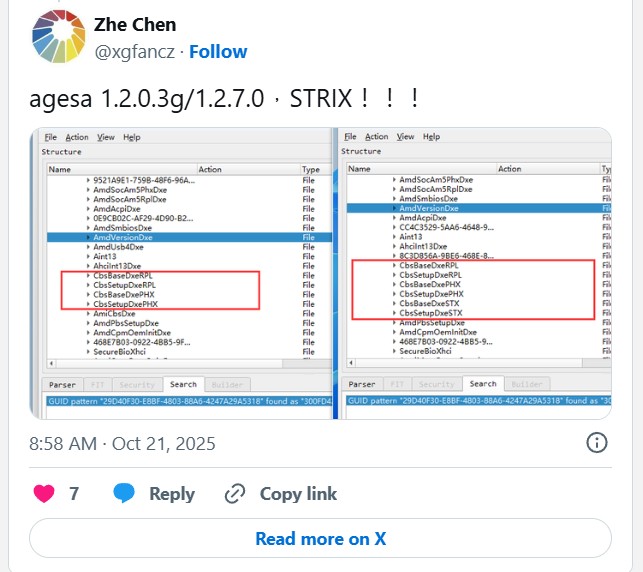
Task: Expand the AmdUsb4Dxe entry arrow
Action: [88, 247]
